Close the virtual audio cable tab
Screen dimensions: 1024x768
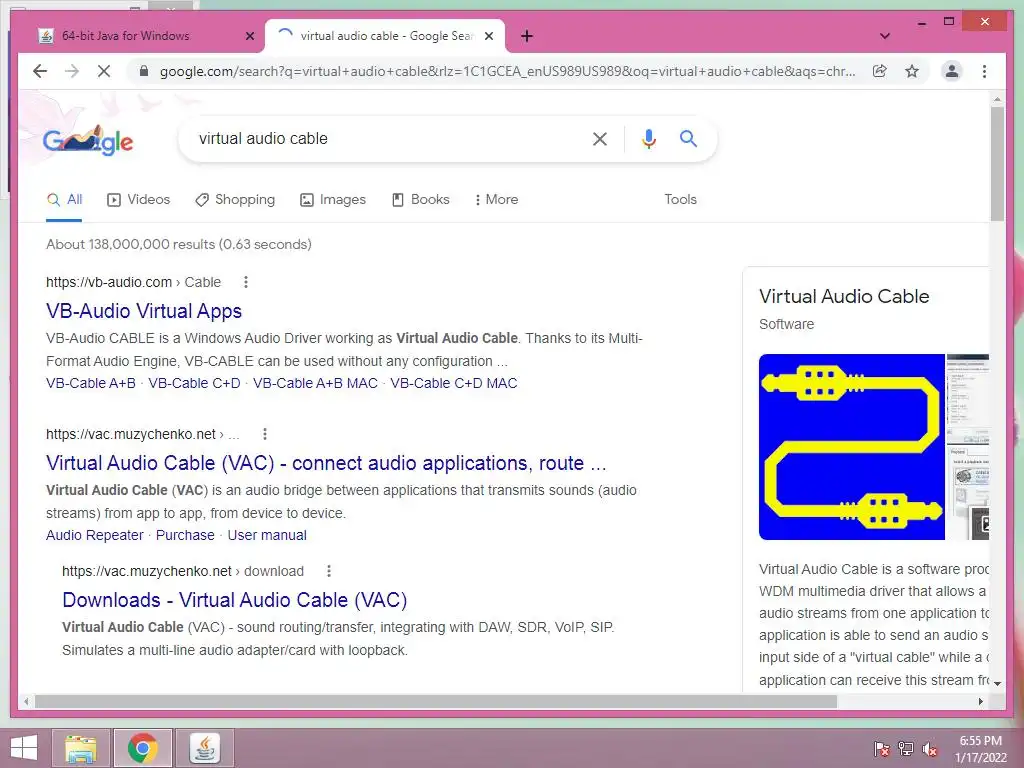point(488,36)
